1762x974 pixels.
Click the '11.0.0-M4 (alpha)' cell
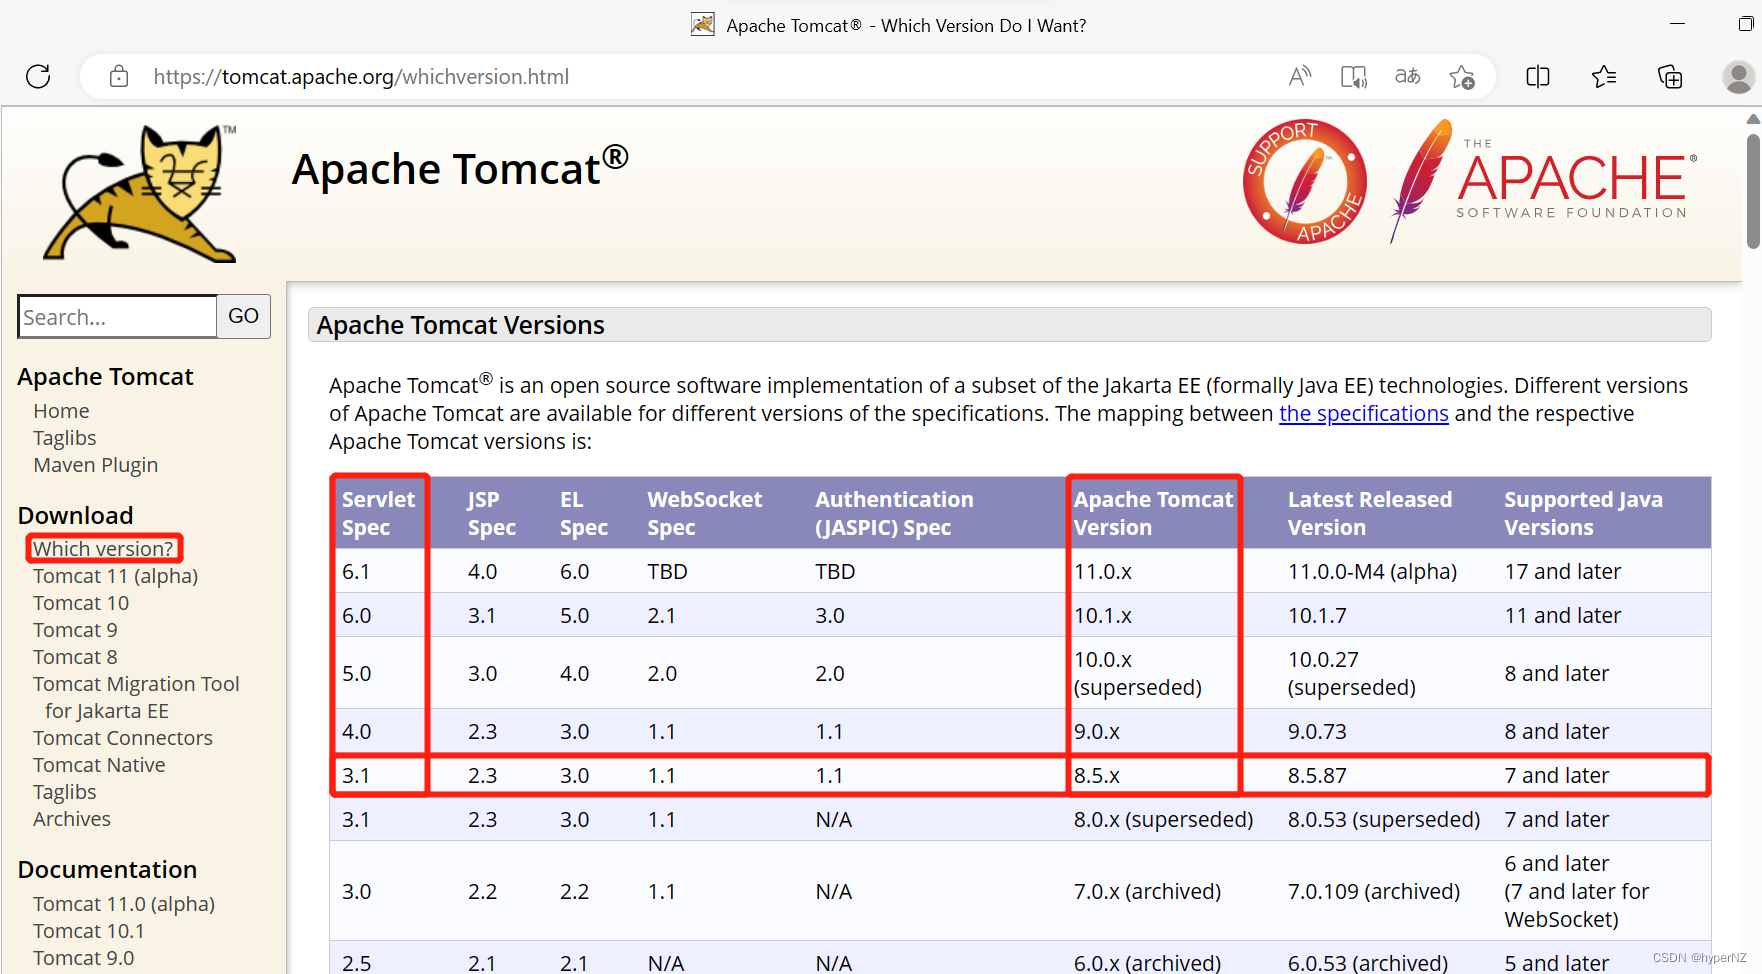click(x=1372, y=572)
